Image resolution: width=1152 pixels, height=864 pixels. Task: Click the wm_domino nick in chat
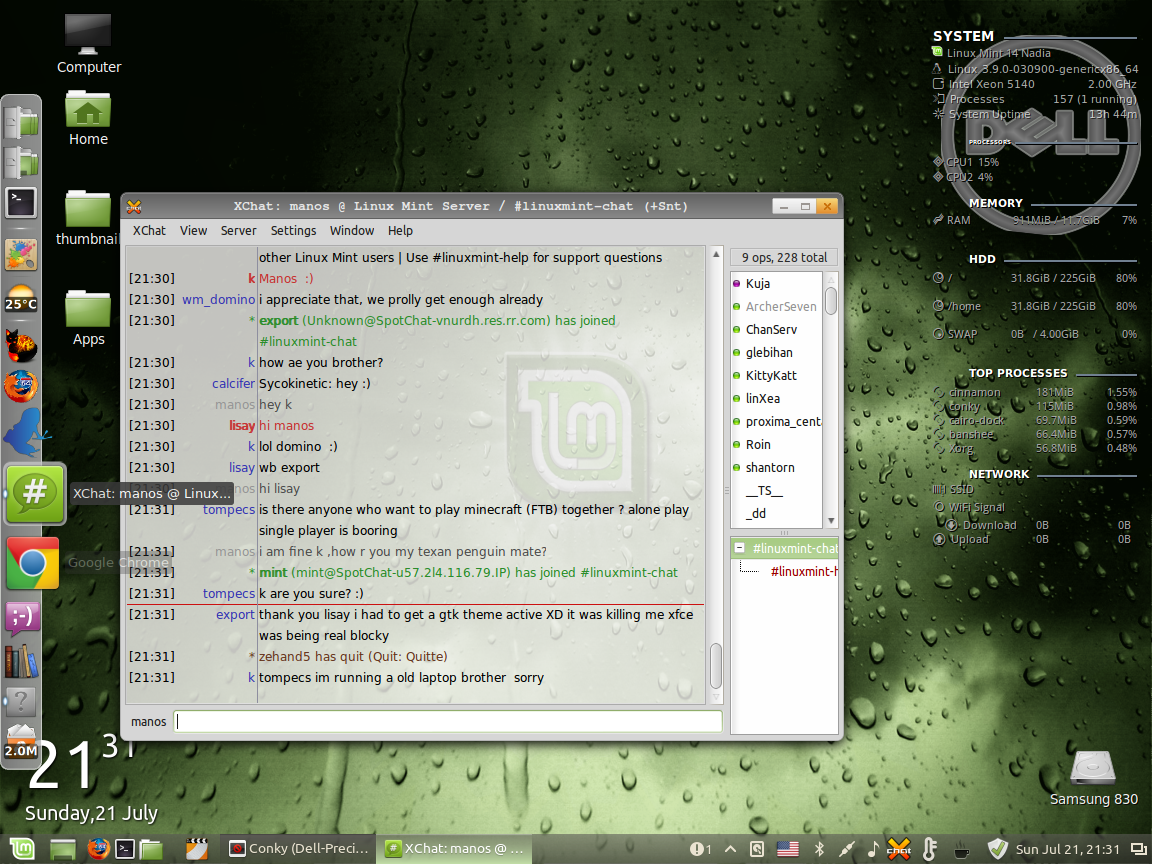point(218,299)
